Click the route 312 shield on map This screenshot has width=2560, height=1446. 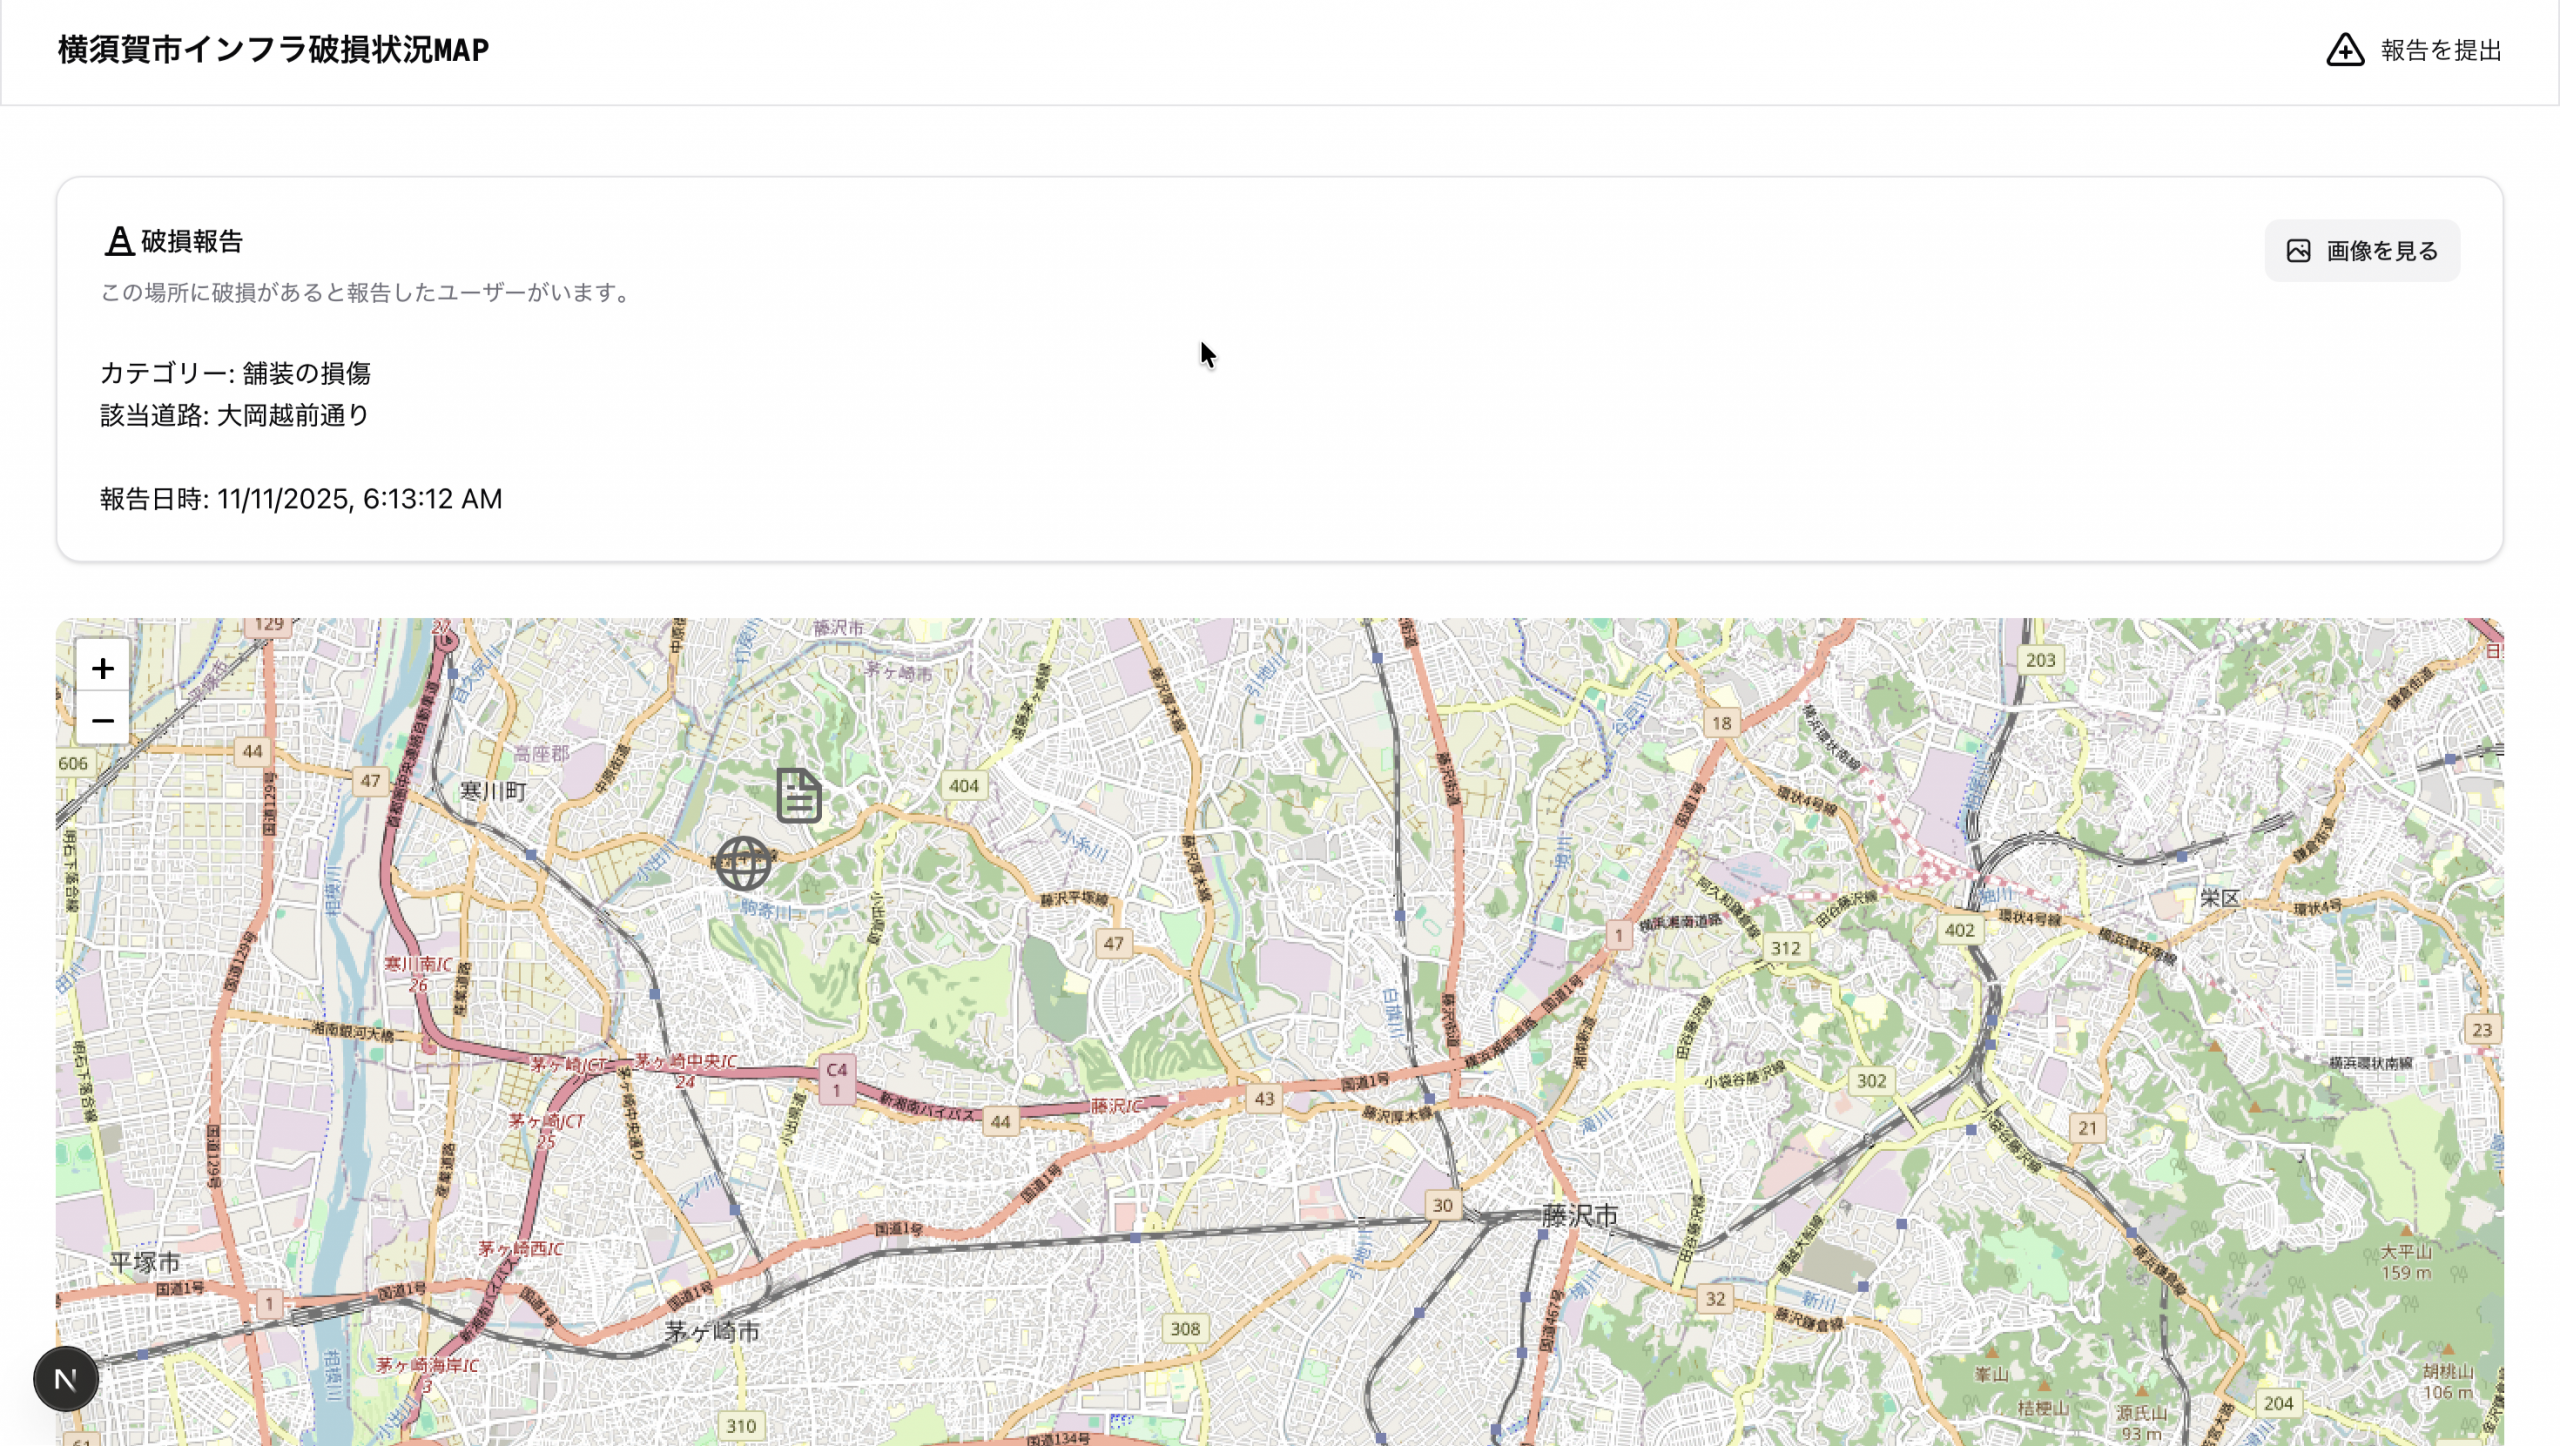(1785, 948)
